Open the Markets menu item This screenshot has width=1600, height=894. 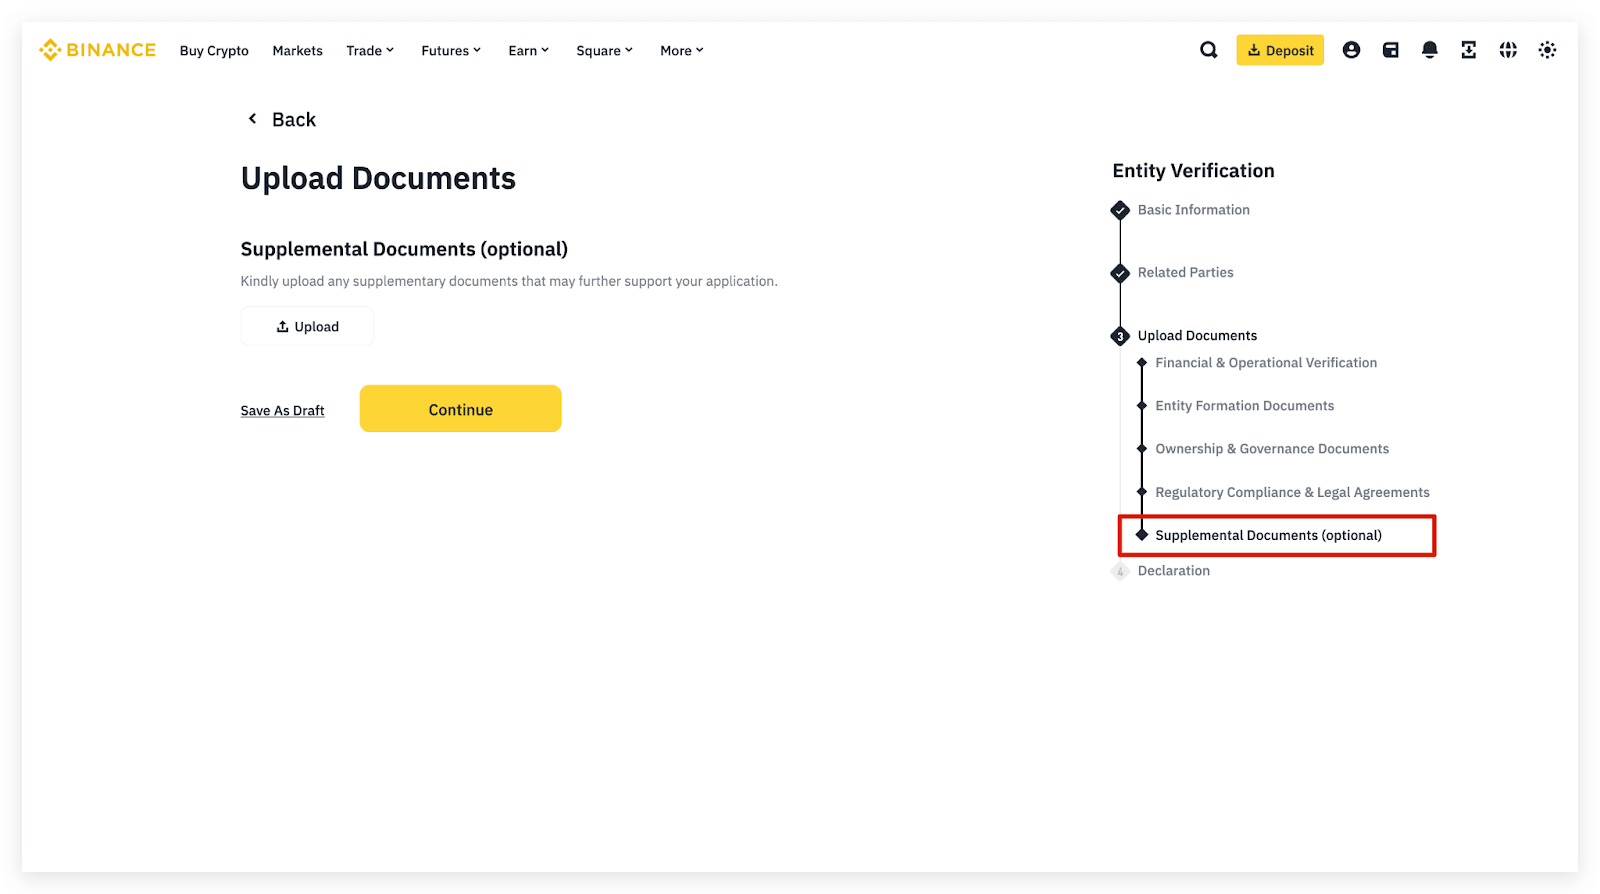pyautogui.click(x=297, y=51)
